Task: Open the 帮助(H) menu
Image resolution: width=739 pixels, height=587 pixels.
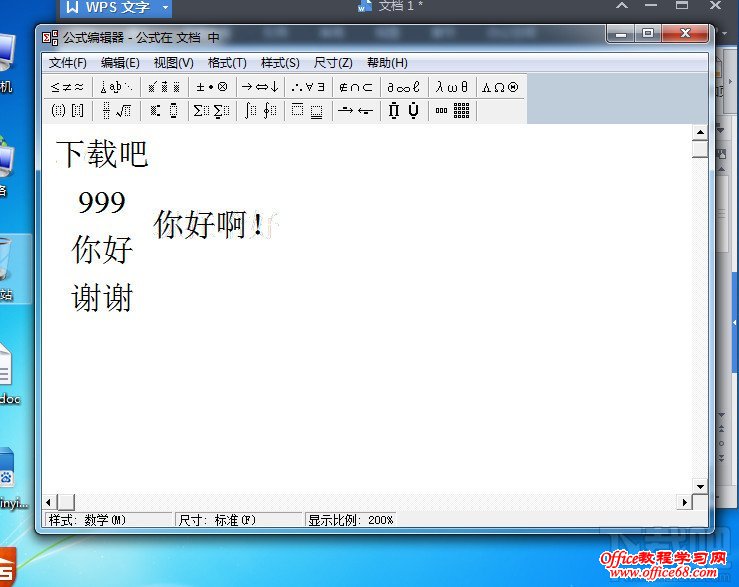Action: coord(387,63)
